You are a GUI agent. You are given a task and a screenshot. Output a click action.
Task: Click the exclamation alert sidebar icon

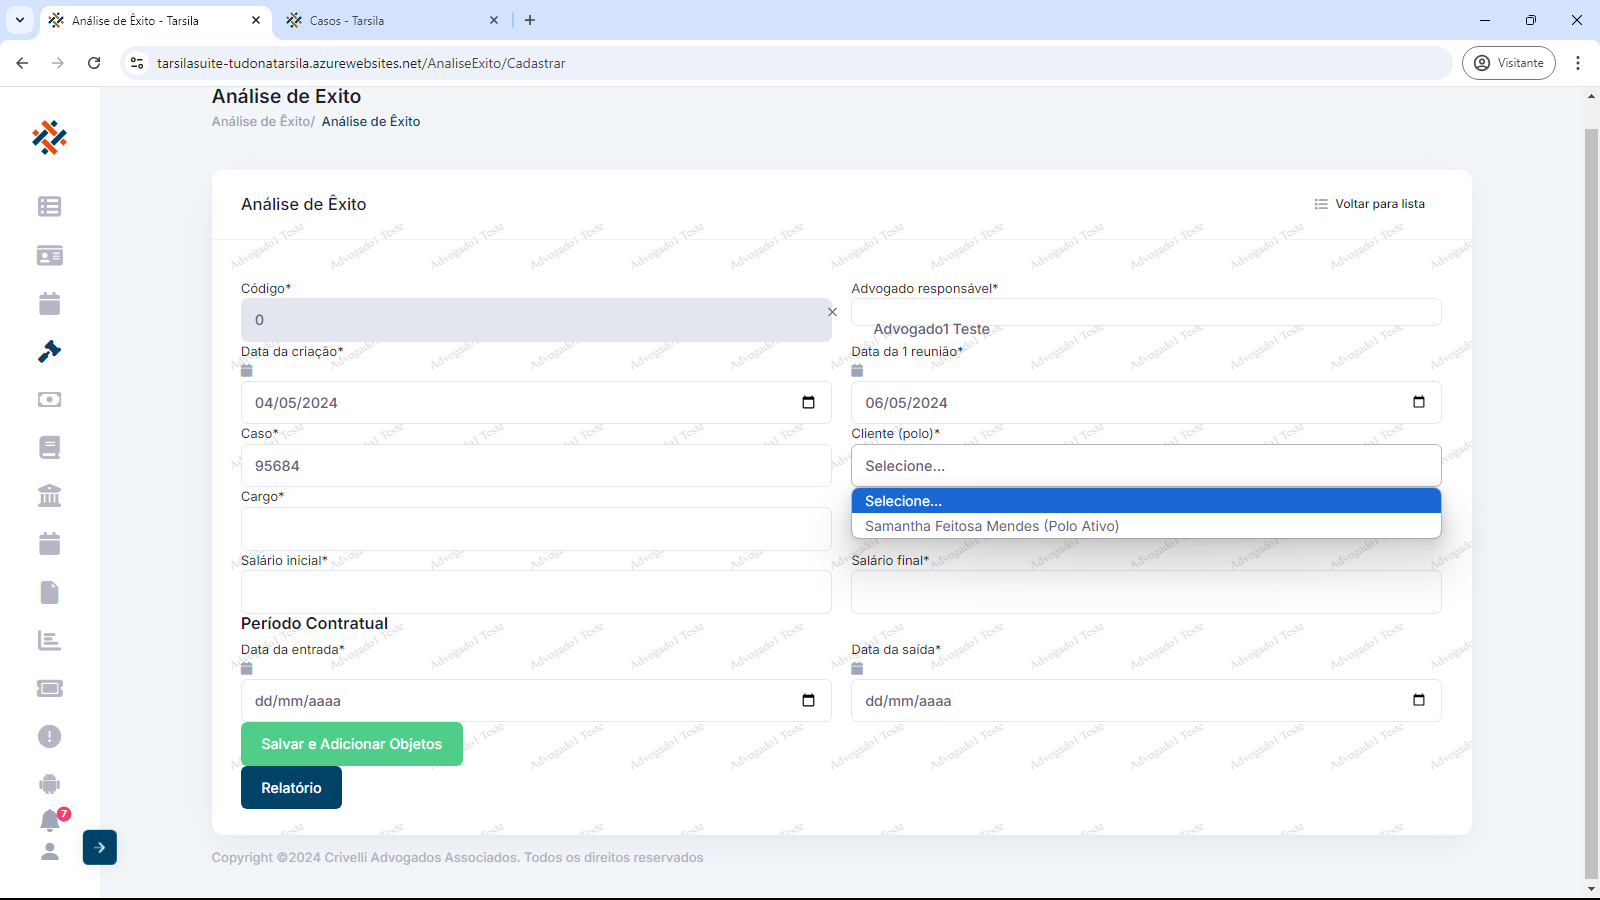pos(49,736)
